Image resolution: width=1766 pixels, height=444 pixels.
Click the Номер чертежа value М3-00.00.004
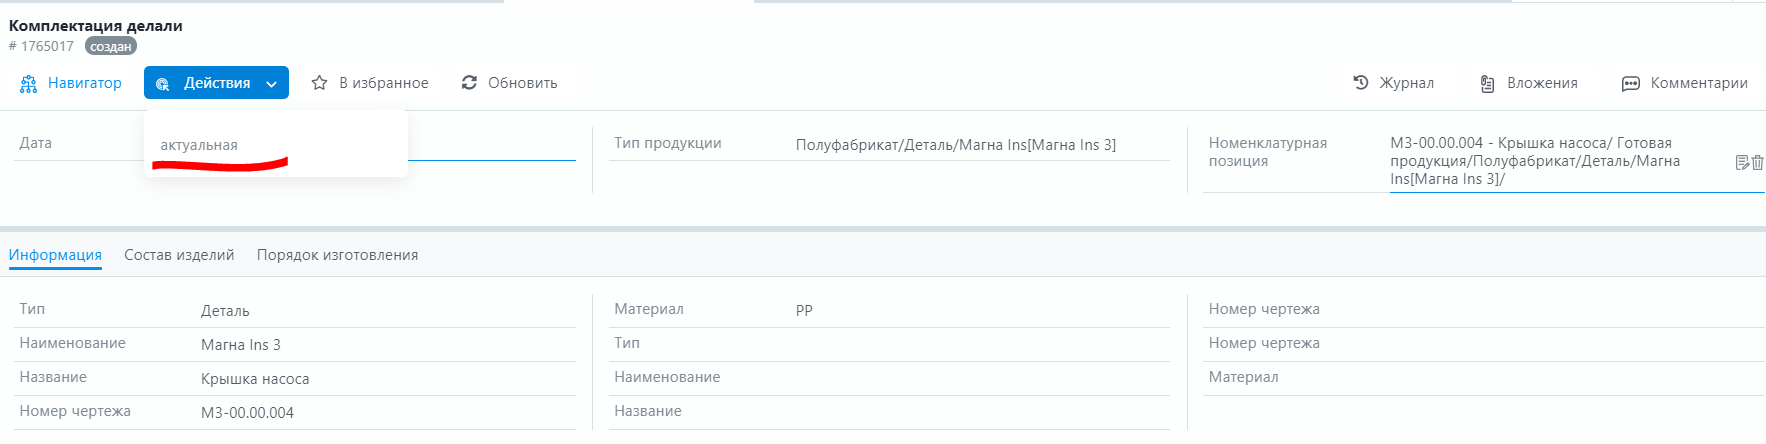[x=247, y=413]
